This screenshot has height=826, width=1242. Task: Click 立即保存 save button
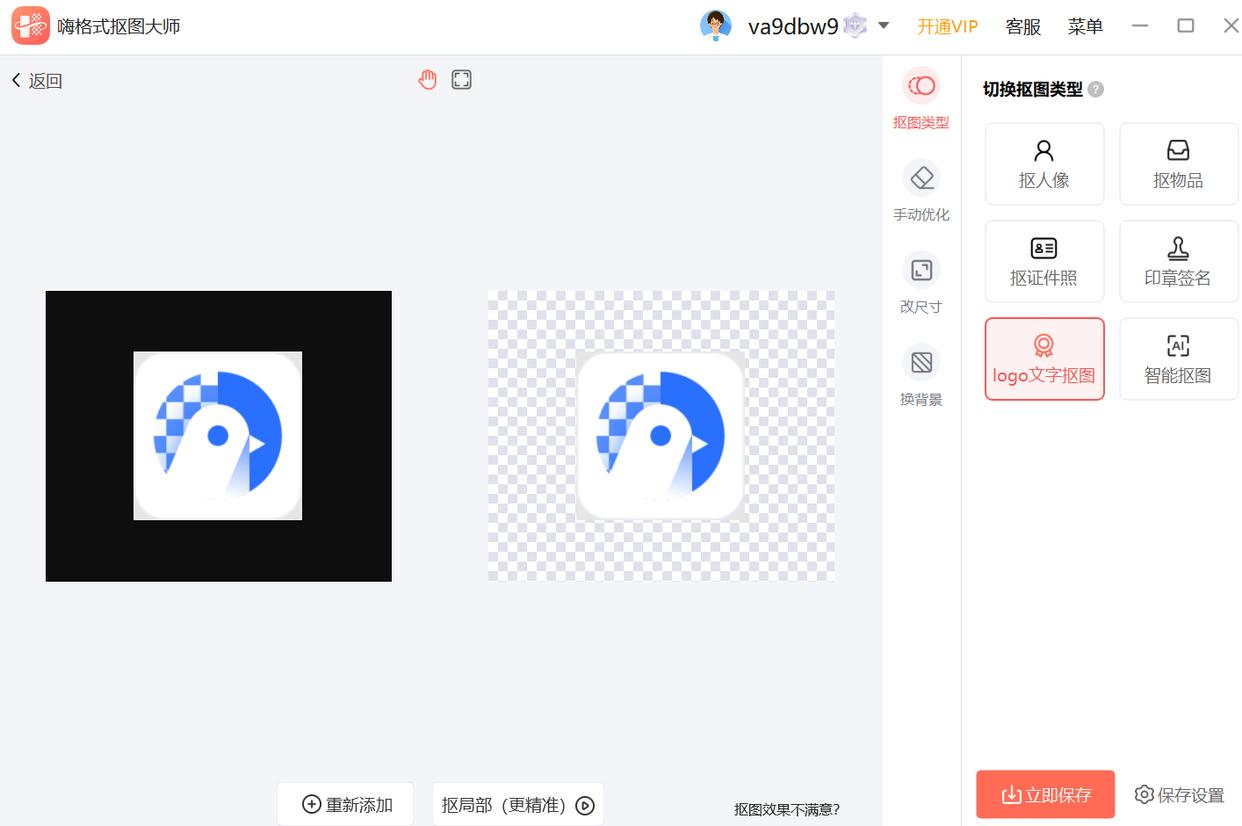point(1045,795)
